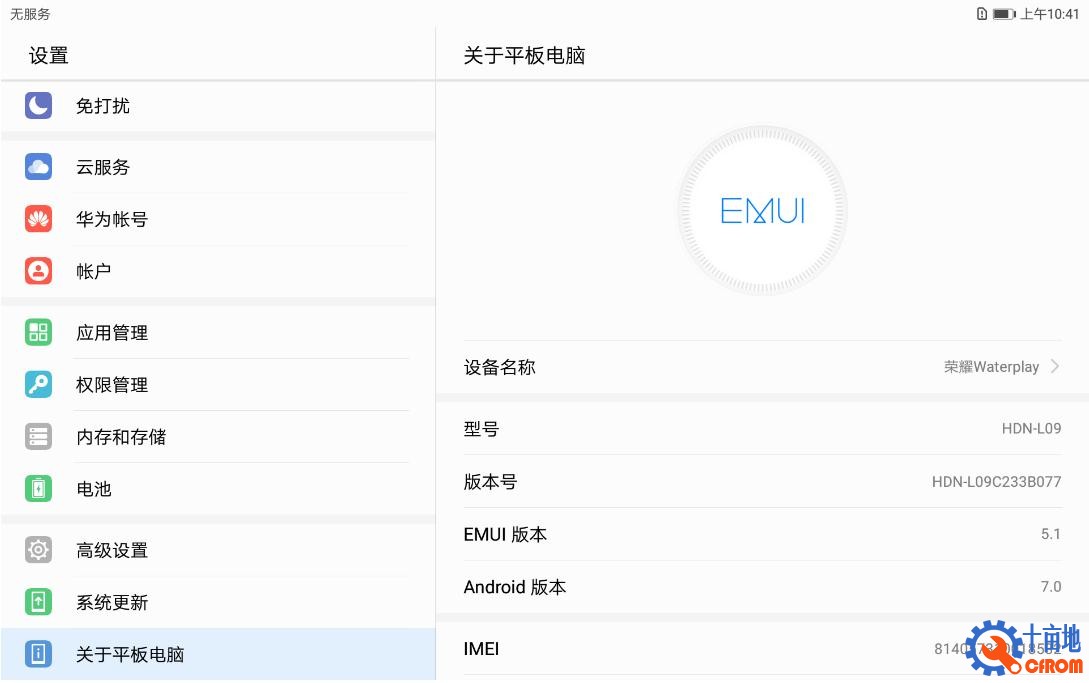Viewport: 1089px width, 683px height.
Task: Open the memory and storage icon
Action: click(x=38, y=437)
